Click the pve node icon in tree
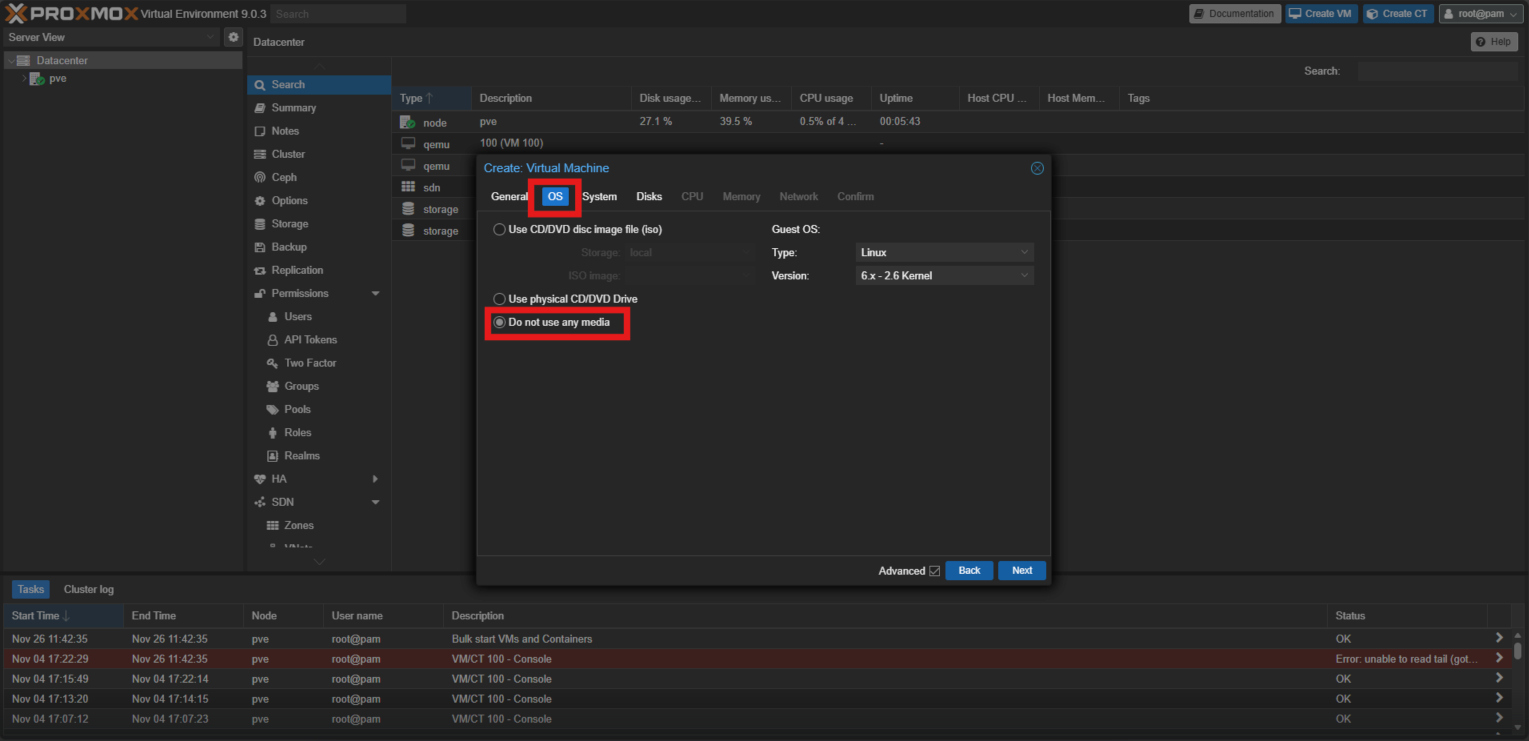 [37, 79]
